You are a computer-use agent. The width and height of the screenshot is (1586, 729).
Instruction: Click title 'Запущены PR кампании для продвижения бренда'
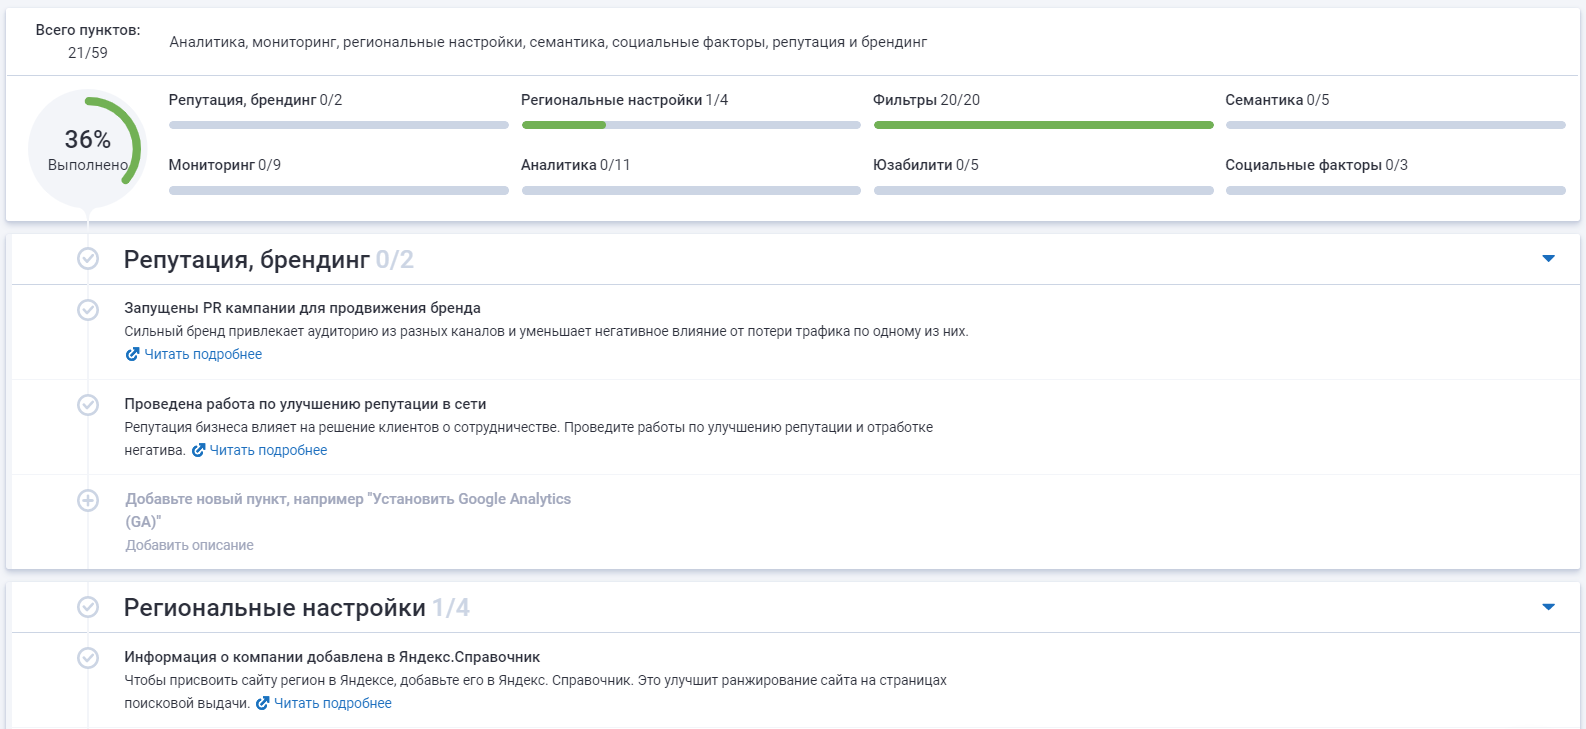tap(302, 308)
